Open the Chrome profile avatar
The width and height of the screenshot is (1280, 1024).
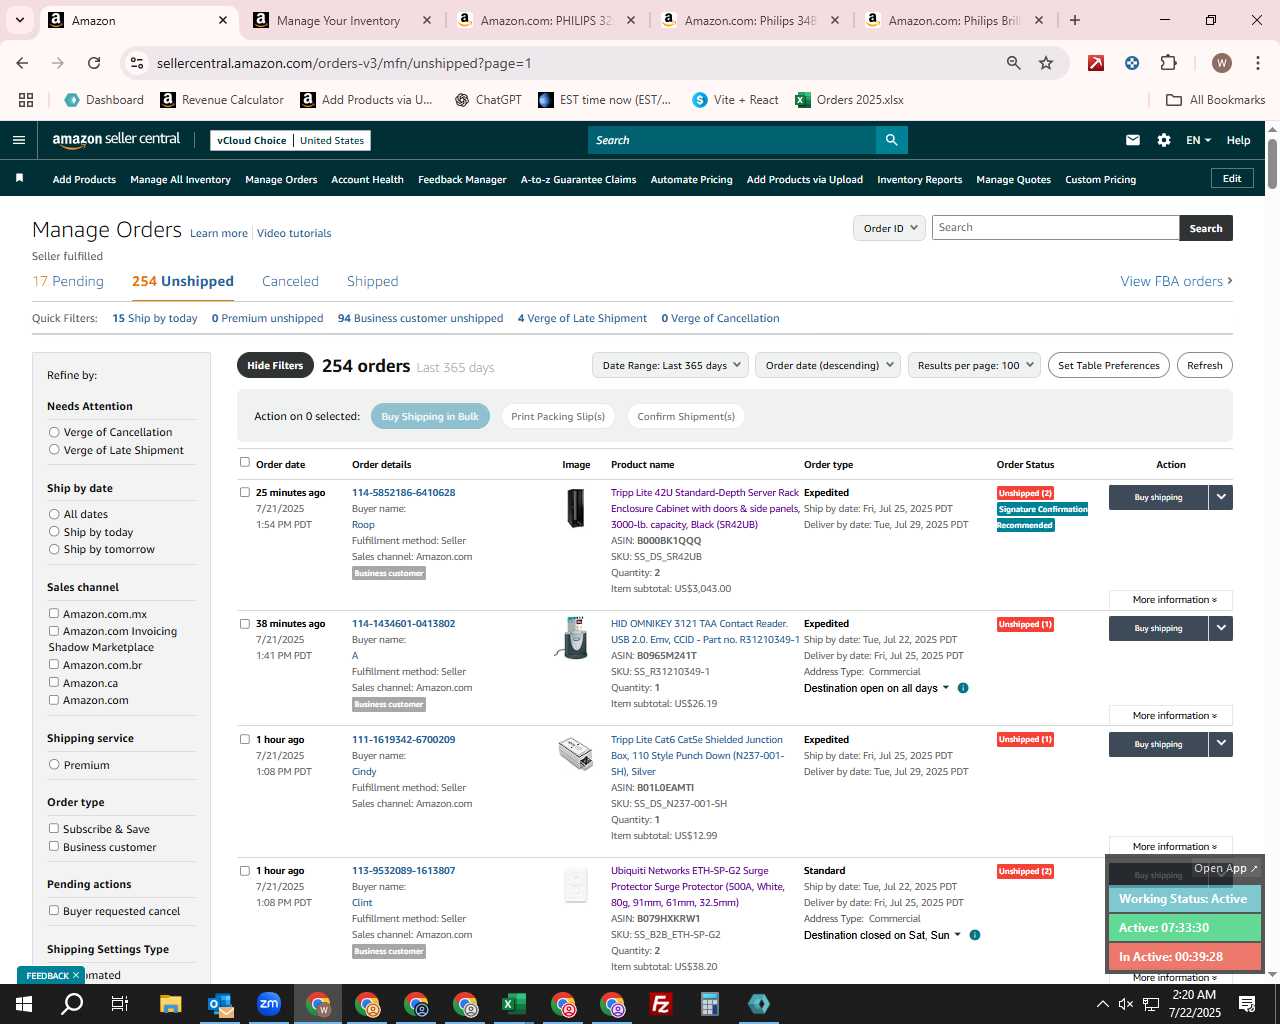(1221, 63)
